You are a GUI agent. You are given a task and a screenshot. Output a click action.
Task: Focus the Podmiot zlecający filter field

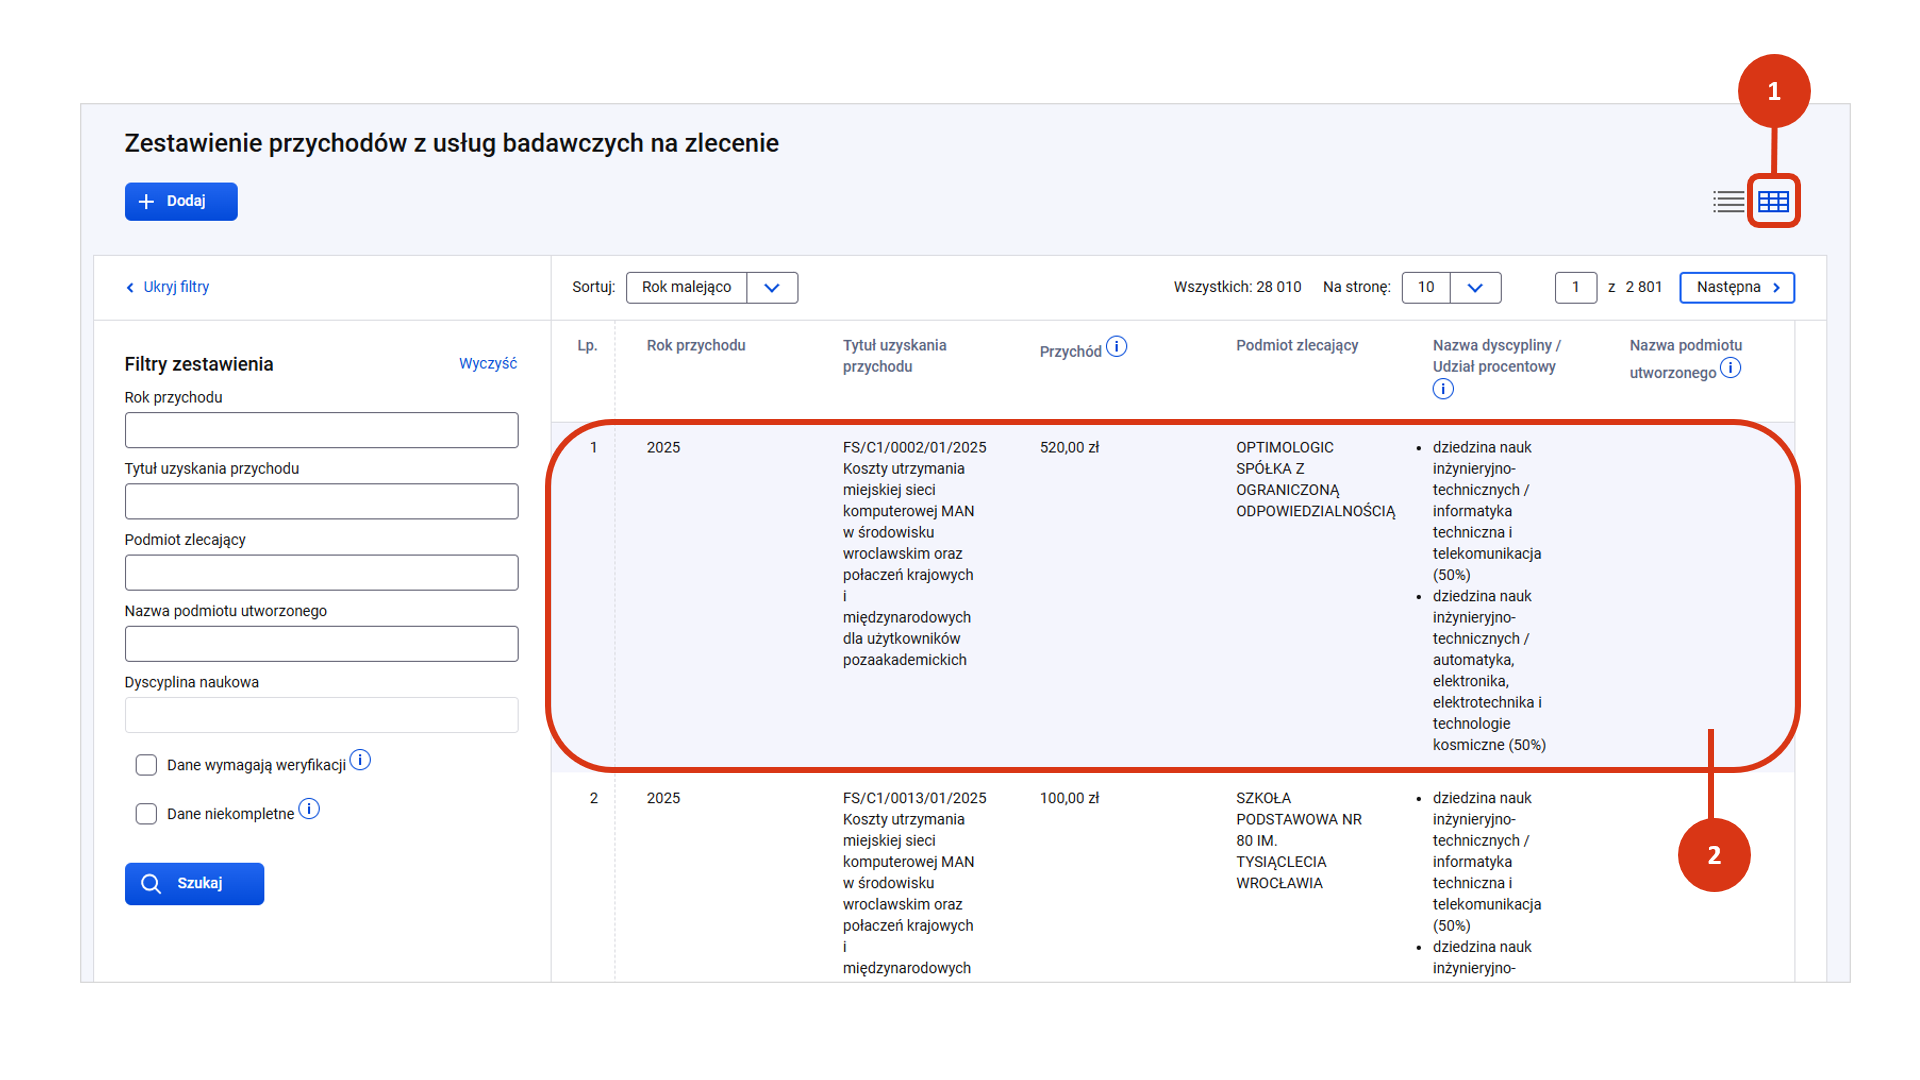[x=321, y=573]
